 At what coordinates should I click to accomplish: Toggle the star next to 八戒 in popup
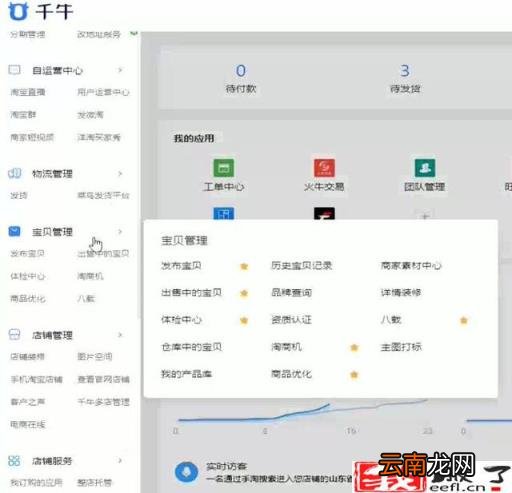click(464, 320)
